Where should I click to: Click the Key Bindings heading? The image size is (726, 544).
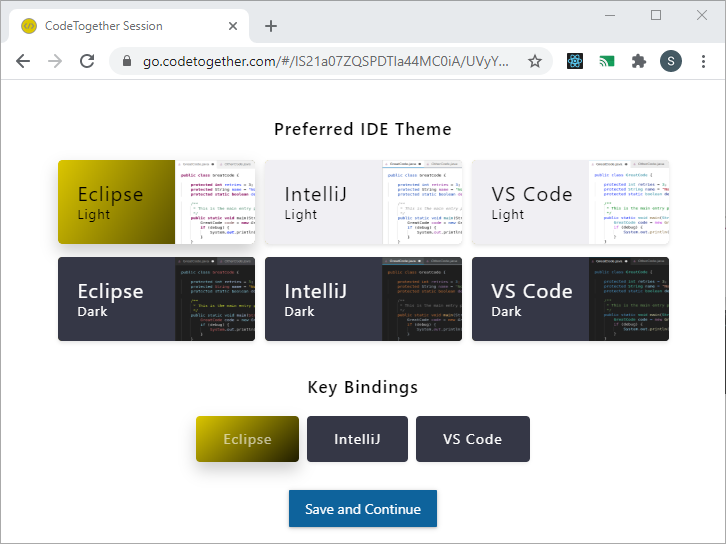pyautogui.click(x=363, y=387)
